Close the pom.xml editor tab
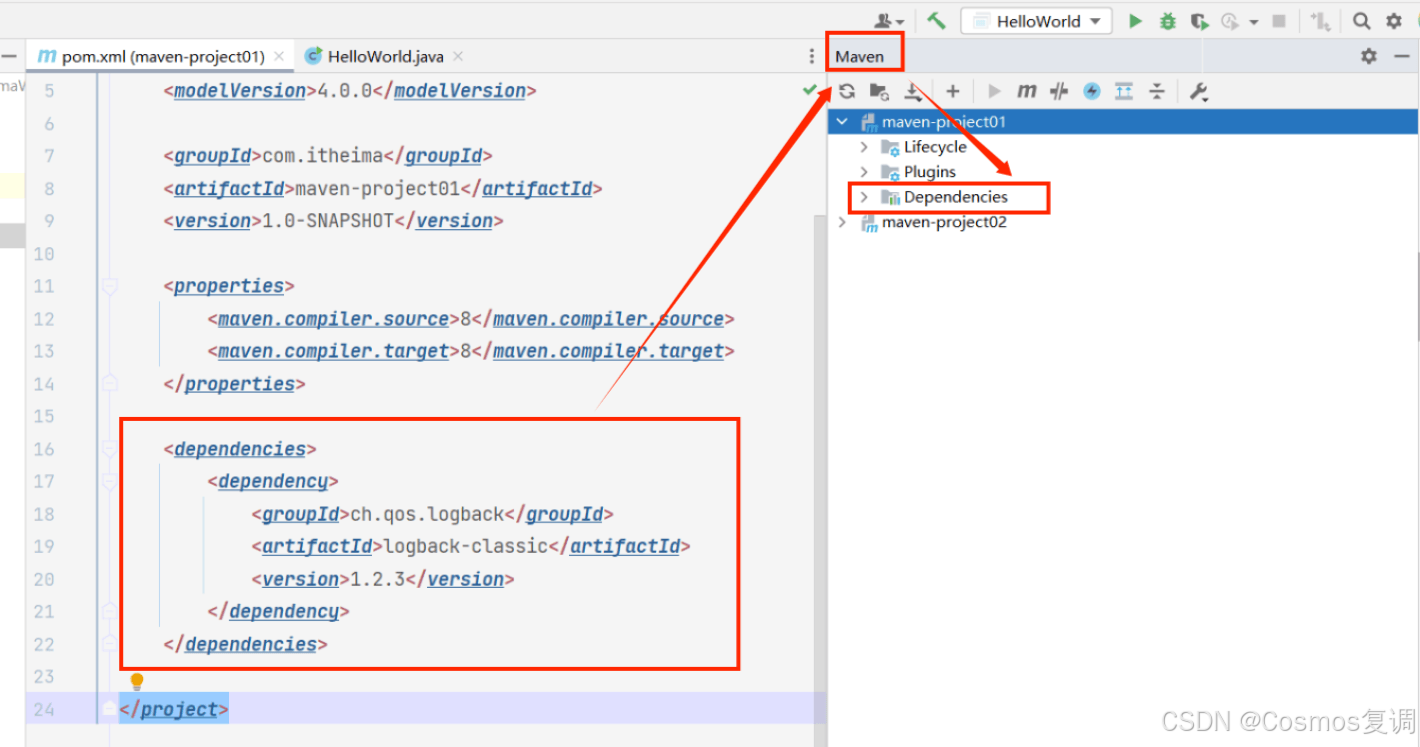 pos(279,57)
